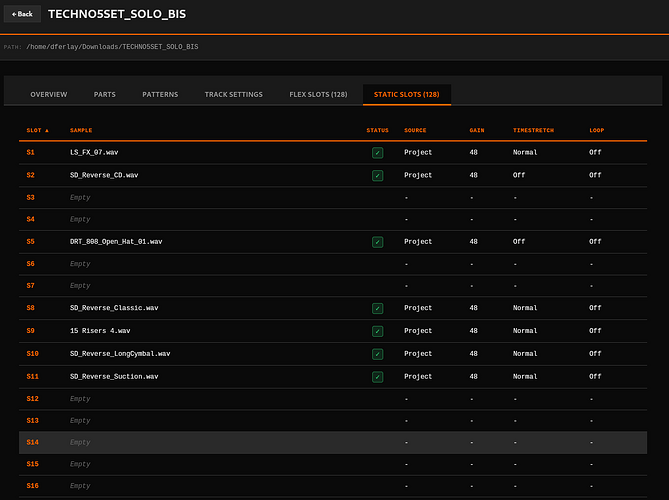Click Off timestretch in S2 row
Viewport: 669px width, 500px height.
coord(519,175)
